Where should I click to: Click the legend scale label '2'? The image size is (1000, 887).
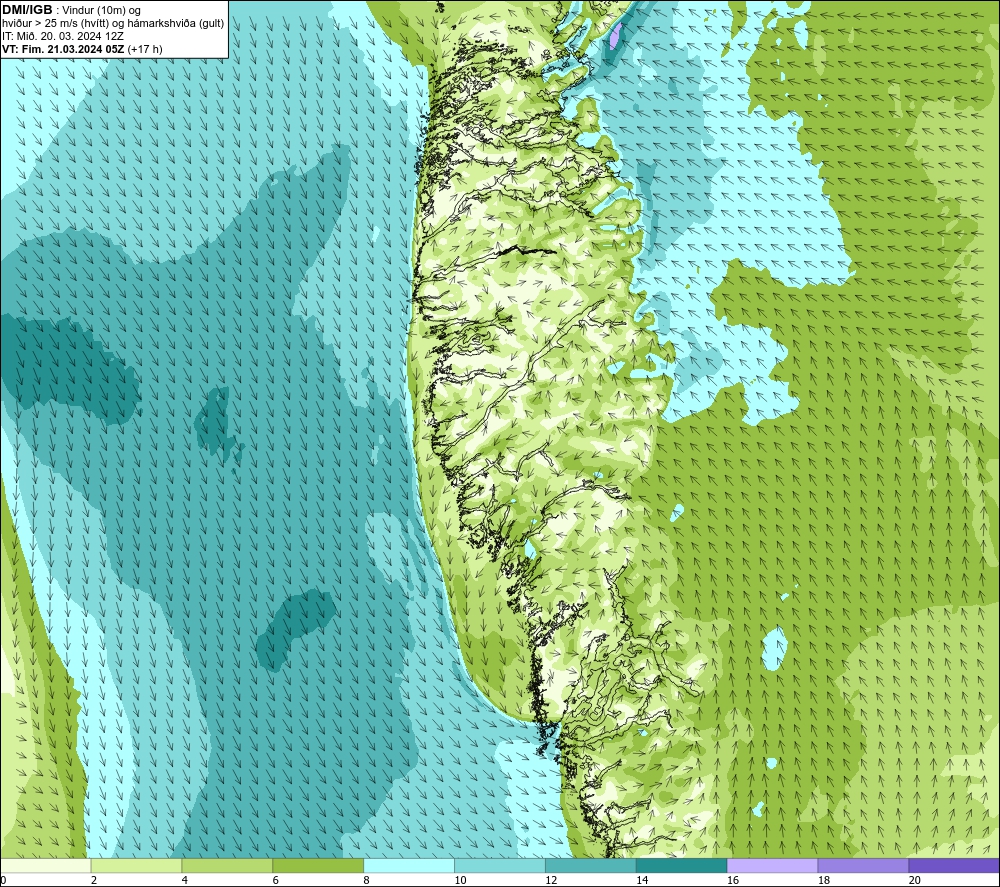[94, 880]
